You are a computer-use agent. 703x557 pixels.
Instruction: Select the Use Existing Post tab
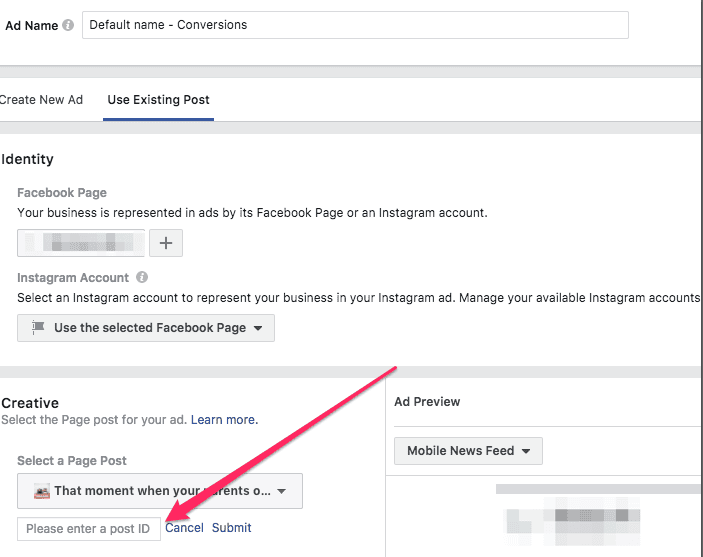point(158,100)
